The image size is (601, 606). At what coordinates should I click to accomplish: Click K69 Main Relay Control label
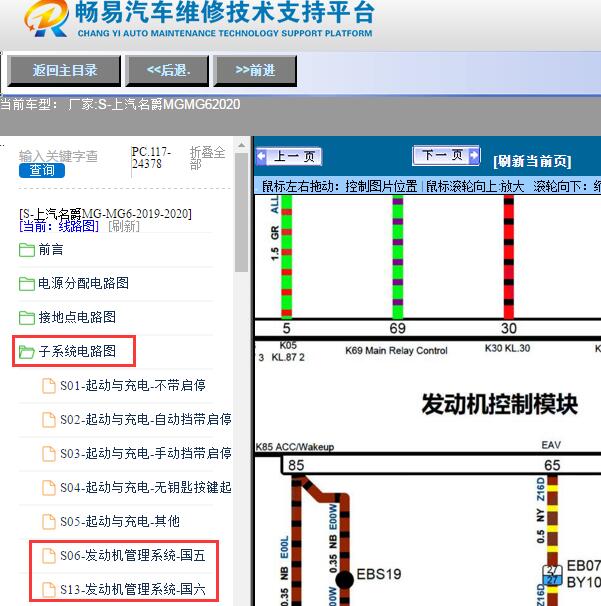pos(396,351)
